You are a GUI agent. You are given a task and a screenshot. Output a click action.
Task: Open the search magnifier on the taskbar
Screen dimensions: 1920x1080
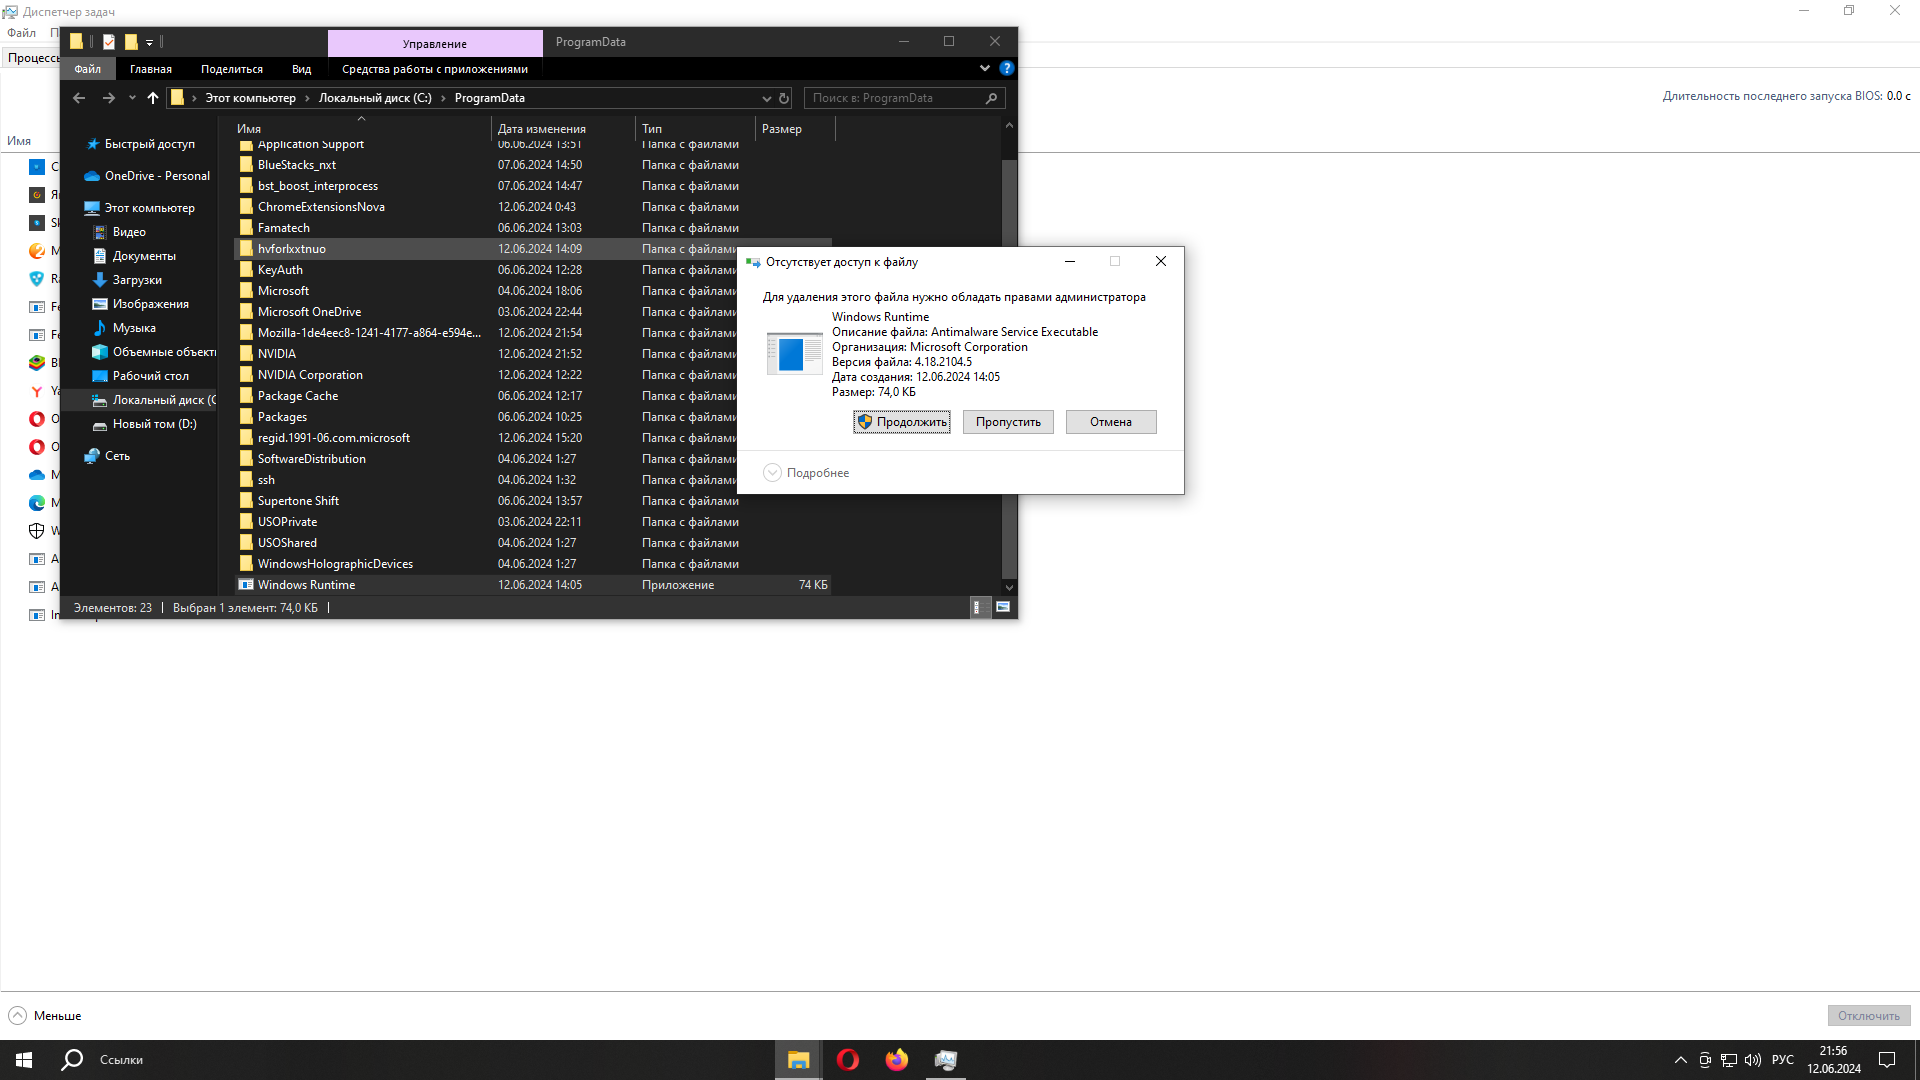(72, 1059)
